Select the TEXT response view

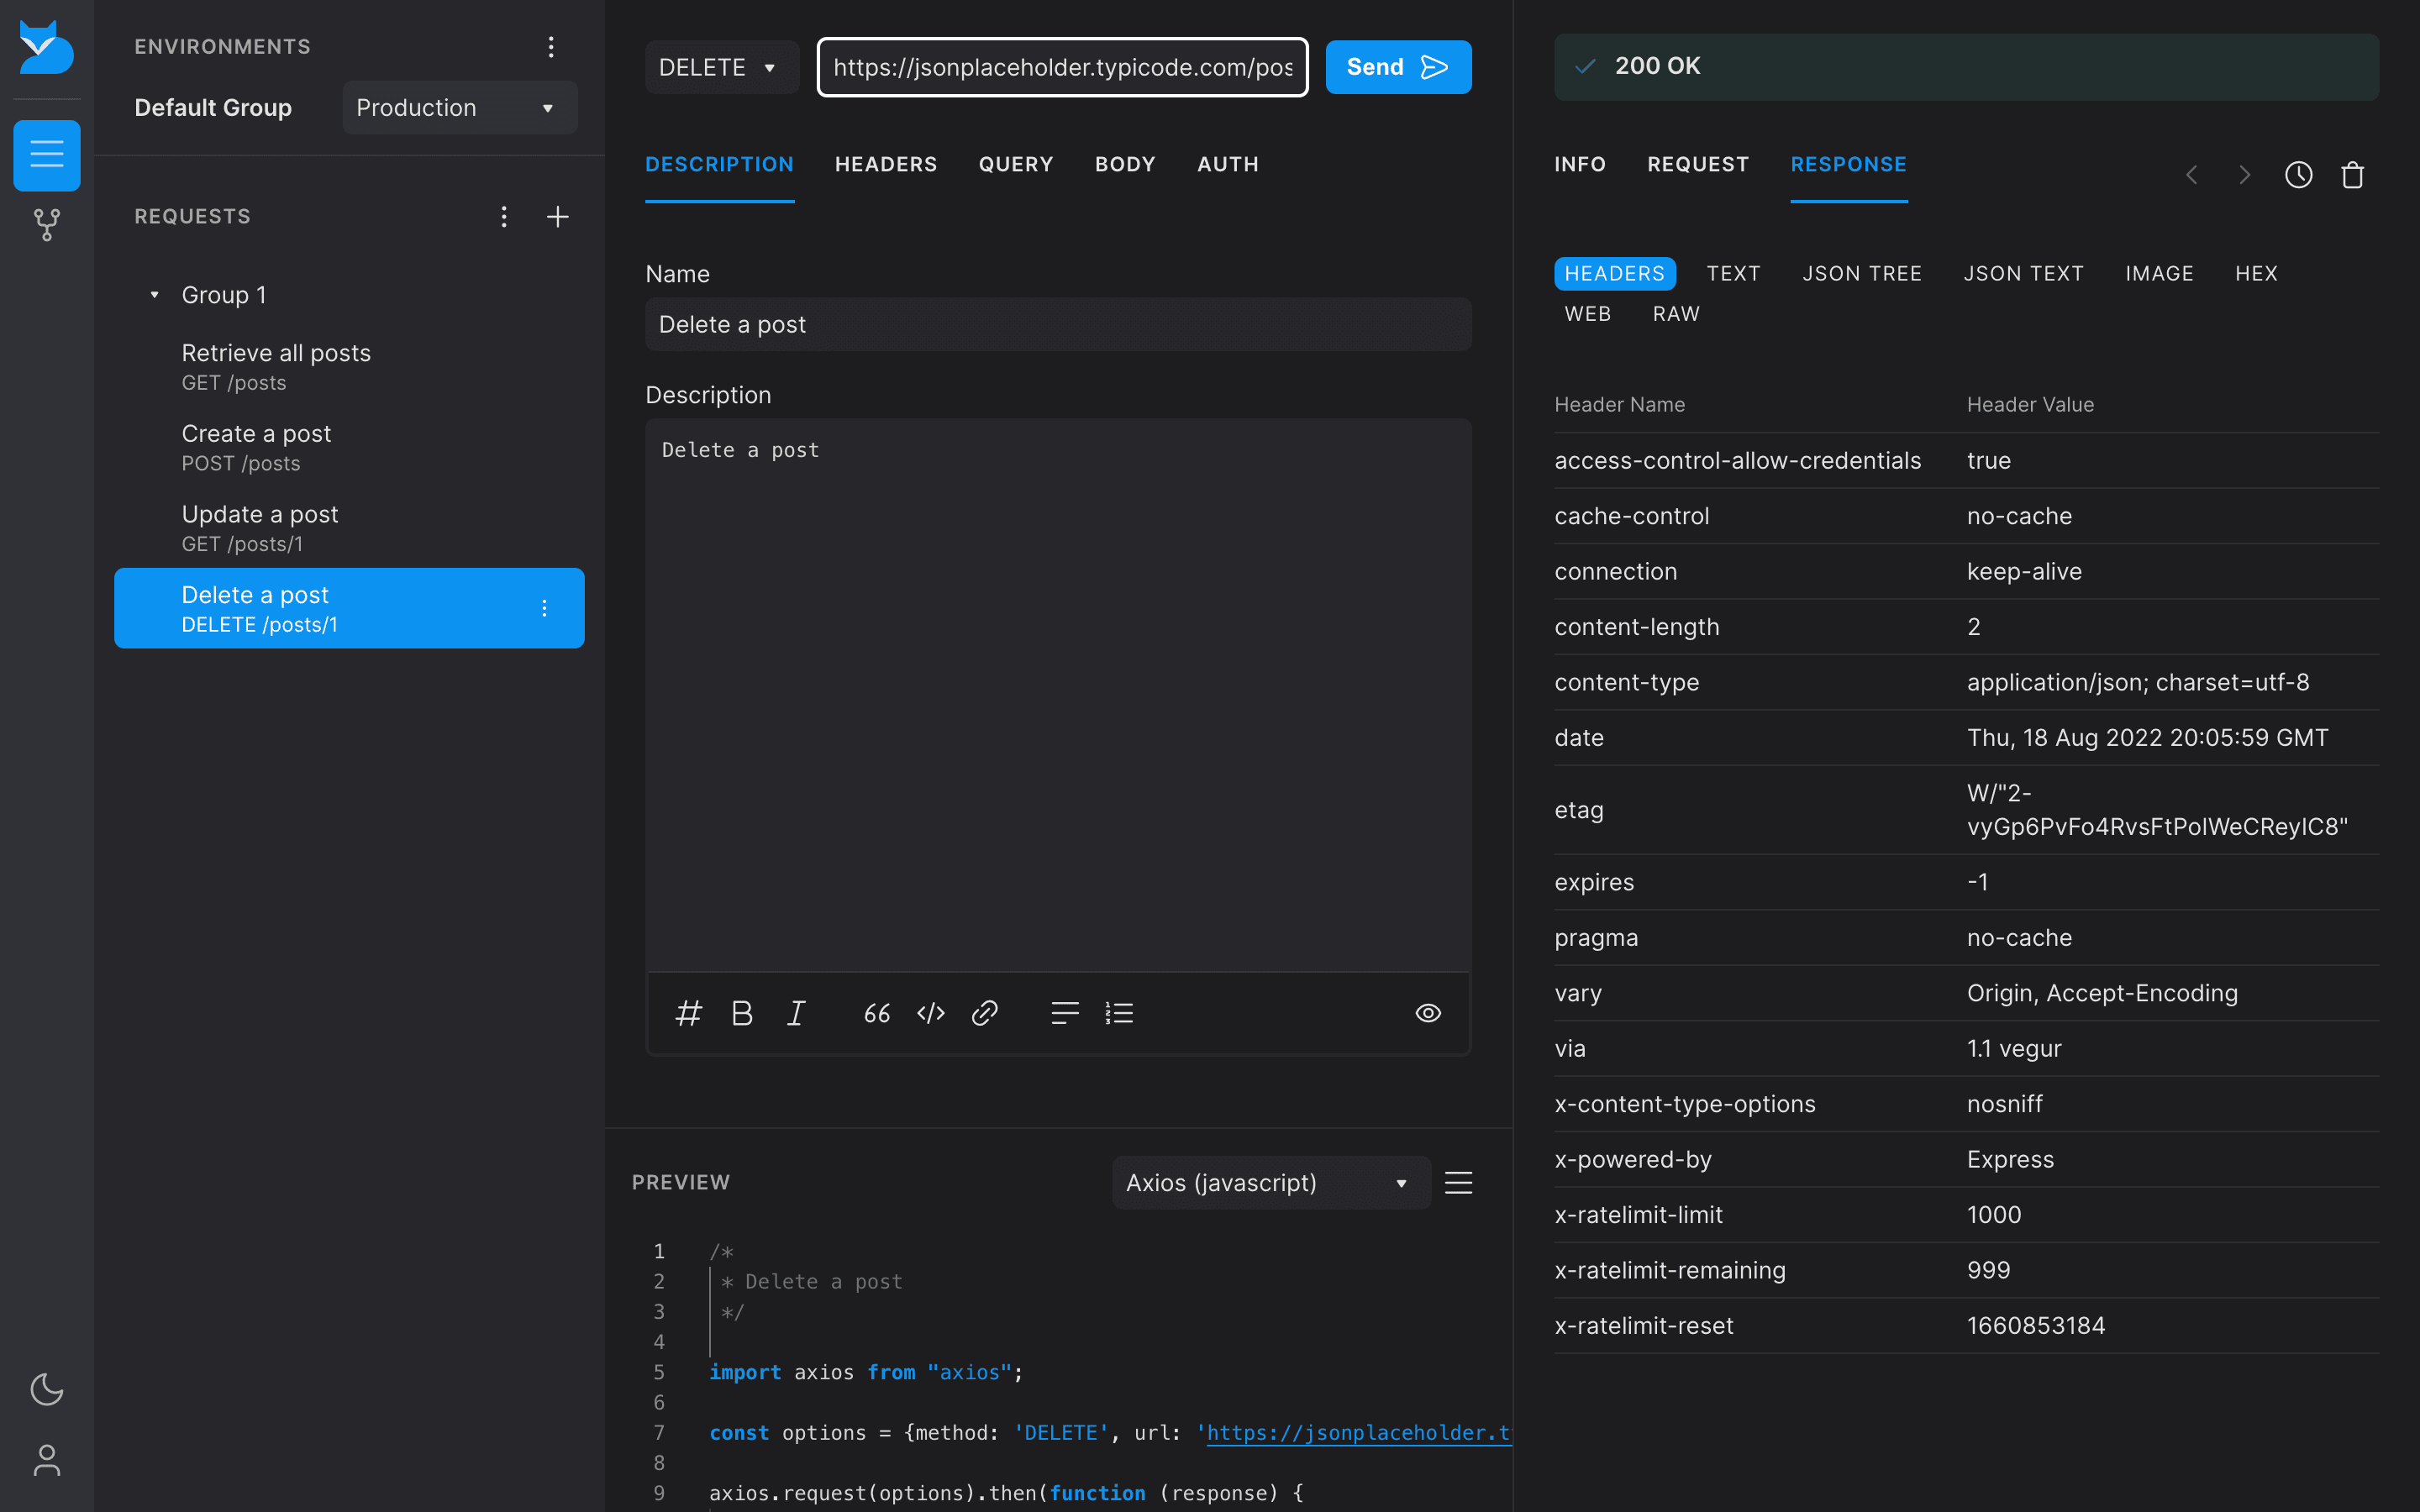tap(1733, 273)
